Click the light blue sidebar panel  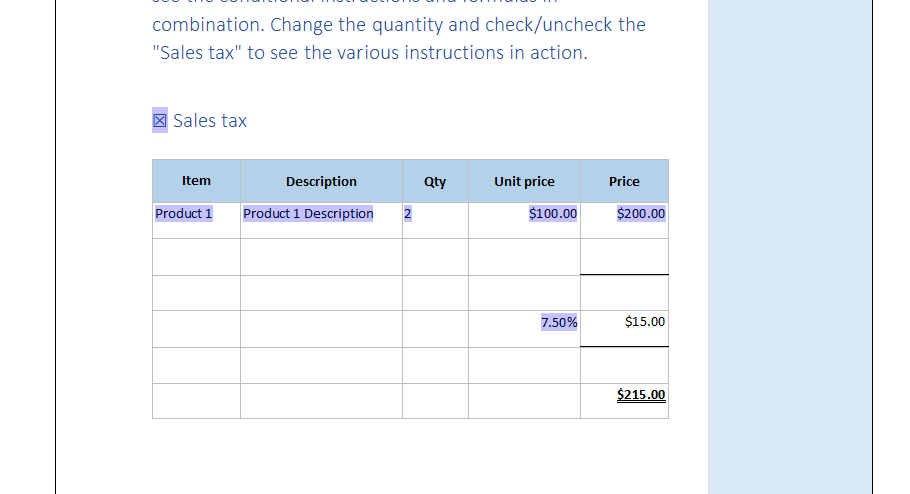click(x=790, y=247)
